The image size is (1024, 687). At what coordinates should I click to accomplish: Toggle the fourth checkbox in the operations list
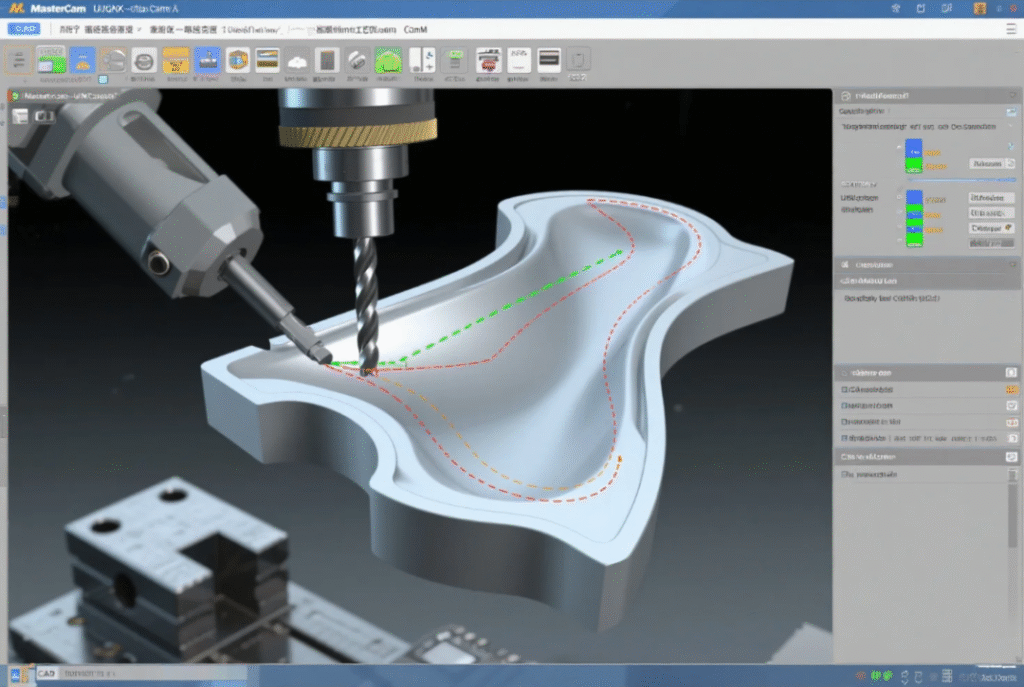(844, 438)
